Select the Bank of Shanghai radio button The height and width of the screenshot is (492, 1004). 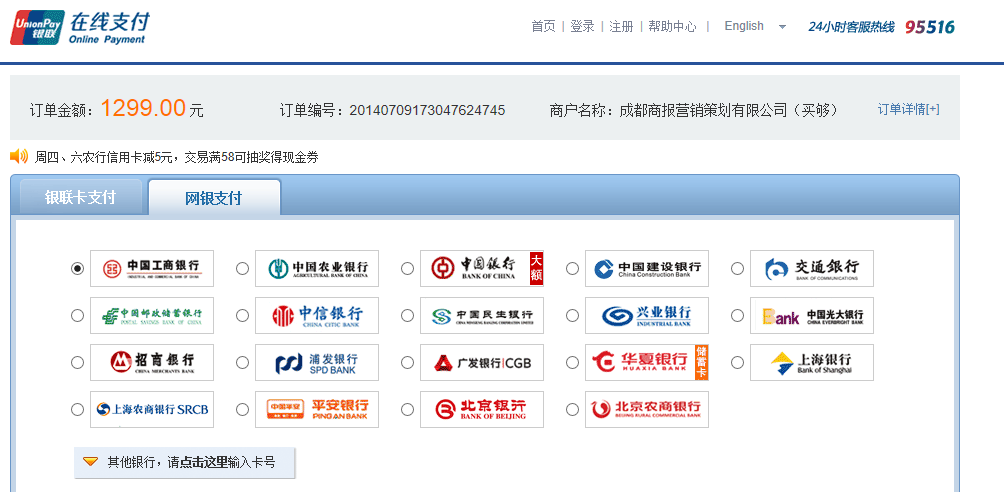(x=738, y=363)
